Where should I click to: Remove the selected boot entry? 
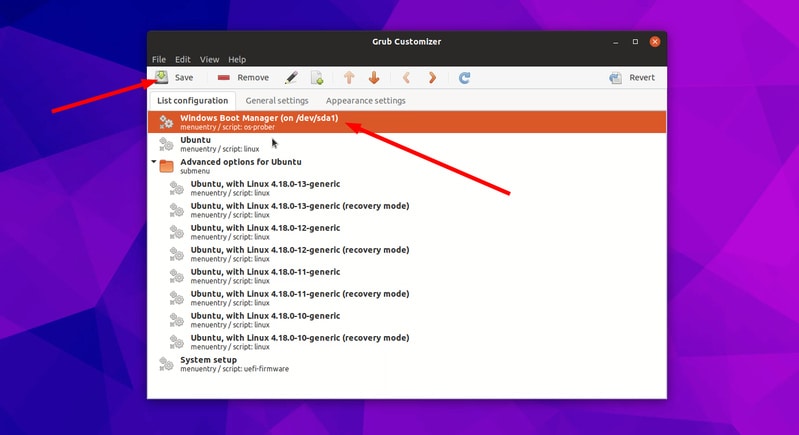click(243, 77)
